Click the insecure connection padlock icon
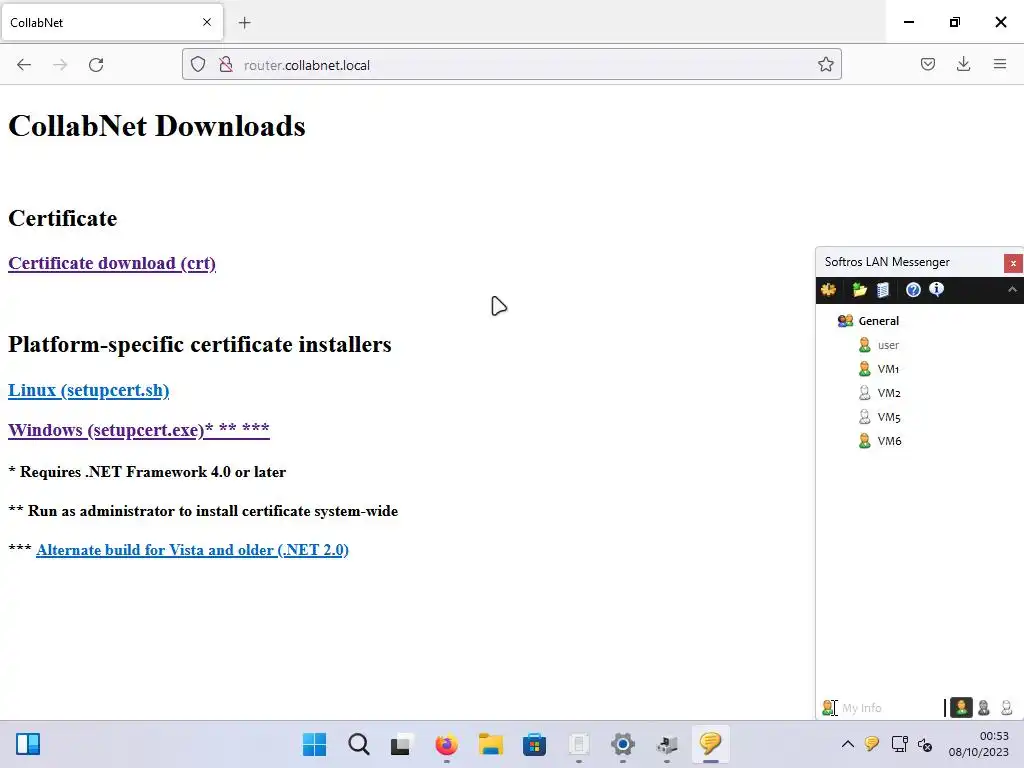Screen dimensions: 1024x768 point(226,65)
